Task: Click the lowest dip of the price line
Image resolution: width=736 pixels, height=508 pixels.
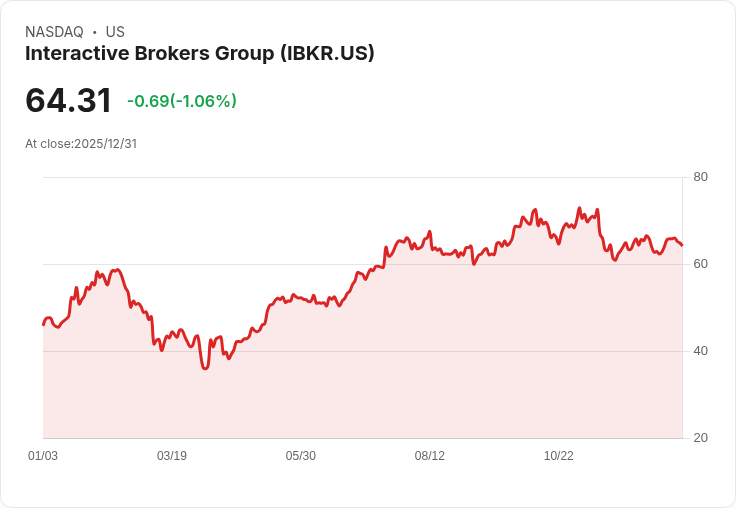Action: pyautogui.click(x=205, y=368)
